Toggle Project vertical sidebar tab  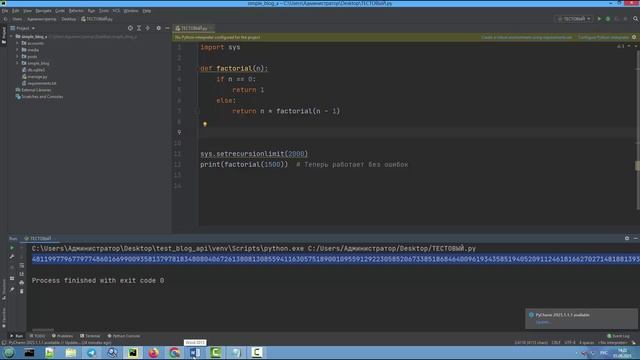pyautogui.click(x=3, y=35)
